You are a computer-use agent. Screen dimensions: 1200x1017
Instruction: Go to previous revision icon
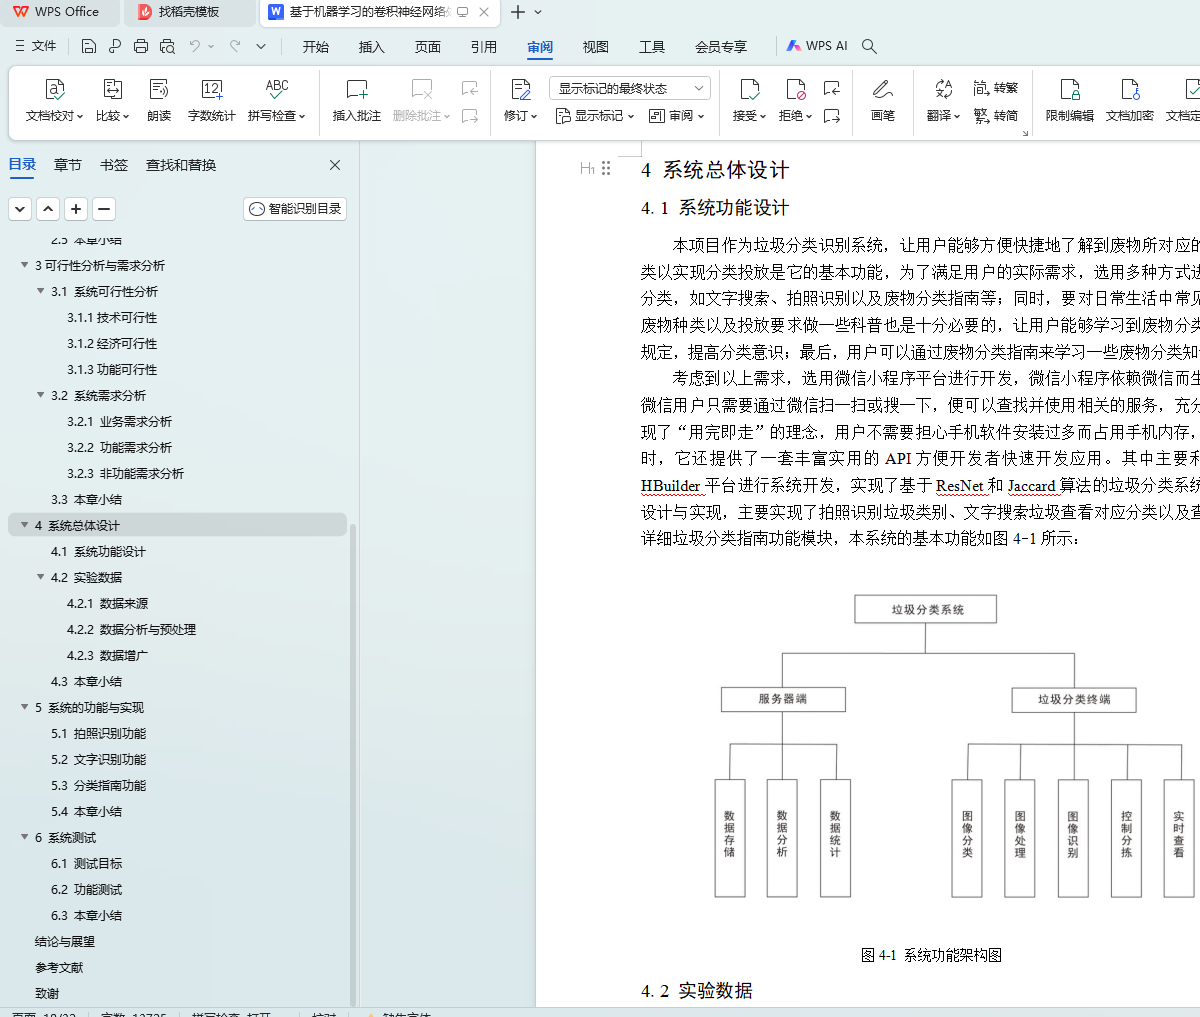click(832, 89)
